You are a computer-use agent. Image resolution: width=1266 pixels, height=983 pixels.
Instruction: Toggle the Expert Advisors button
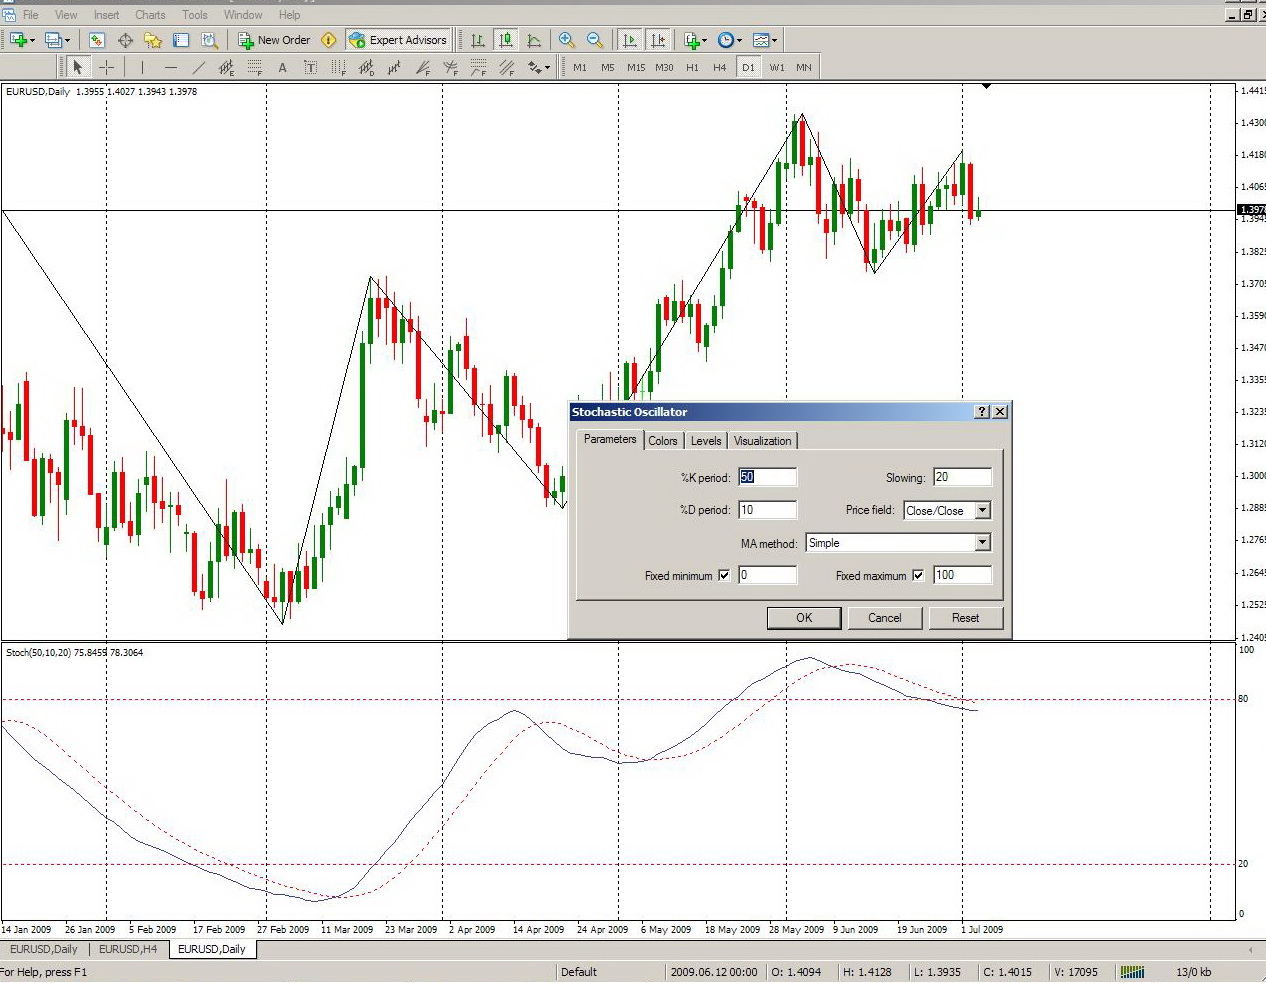click(x=398, y=40)
